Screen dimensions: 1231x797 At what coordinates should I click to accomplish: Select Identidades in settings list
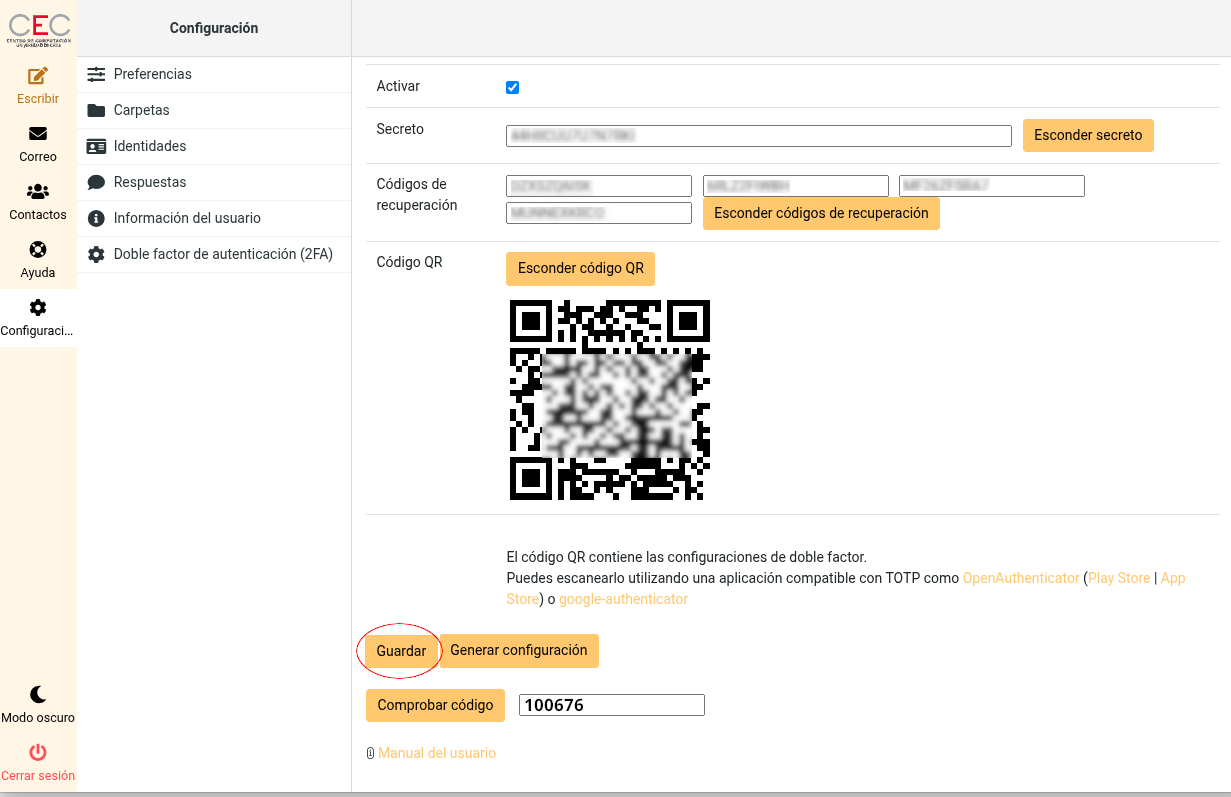pyautogui.click(x=150, y=146)
